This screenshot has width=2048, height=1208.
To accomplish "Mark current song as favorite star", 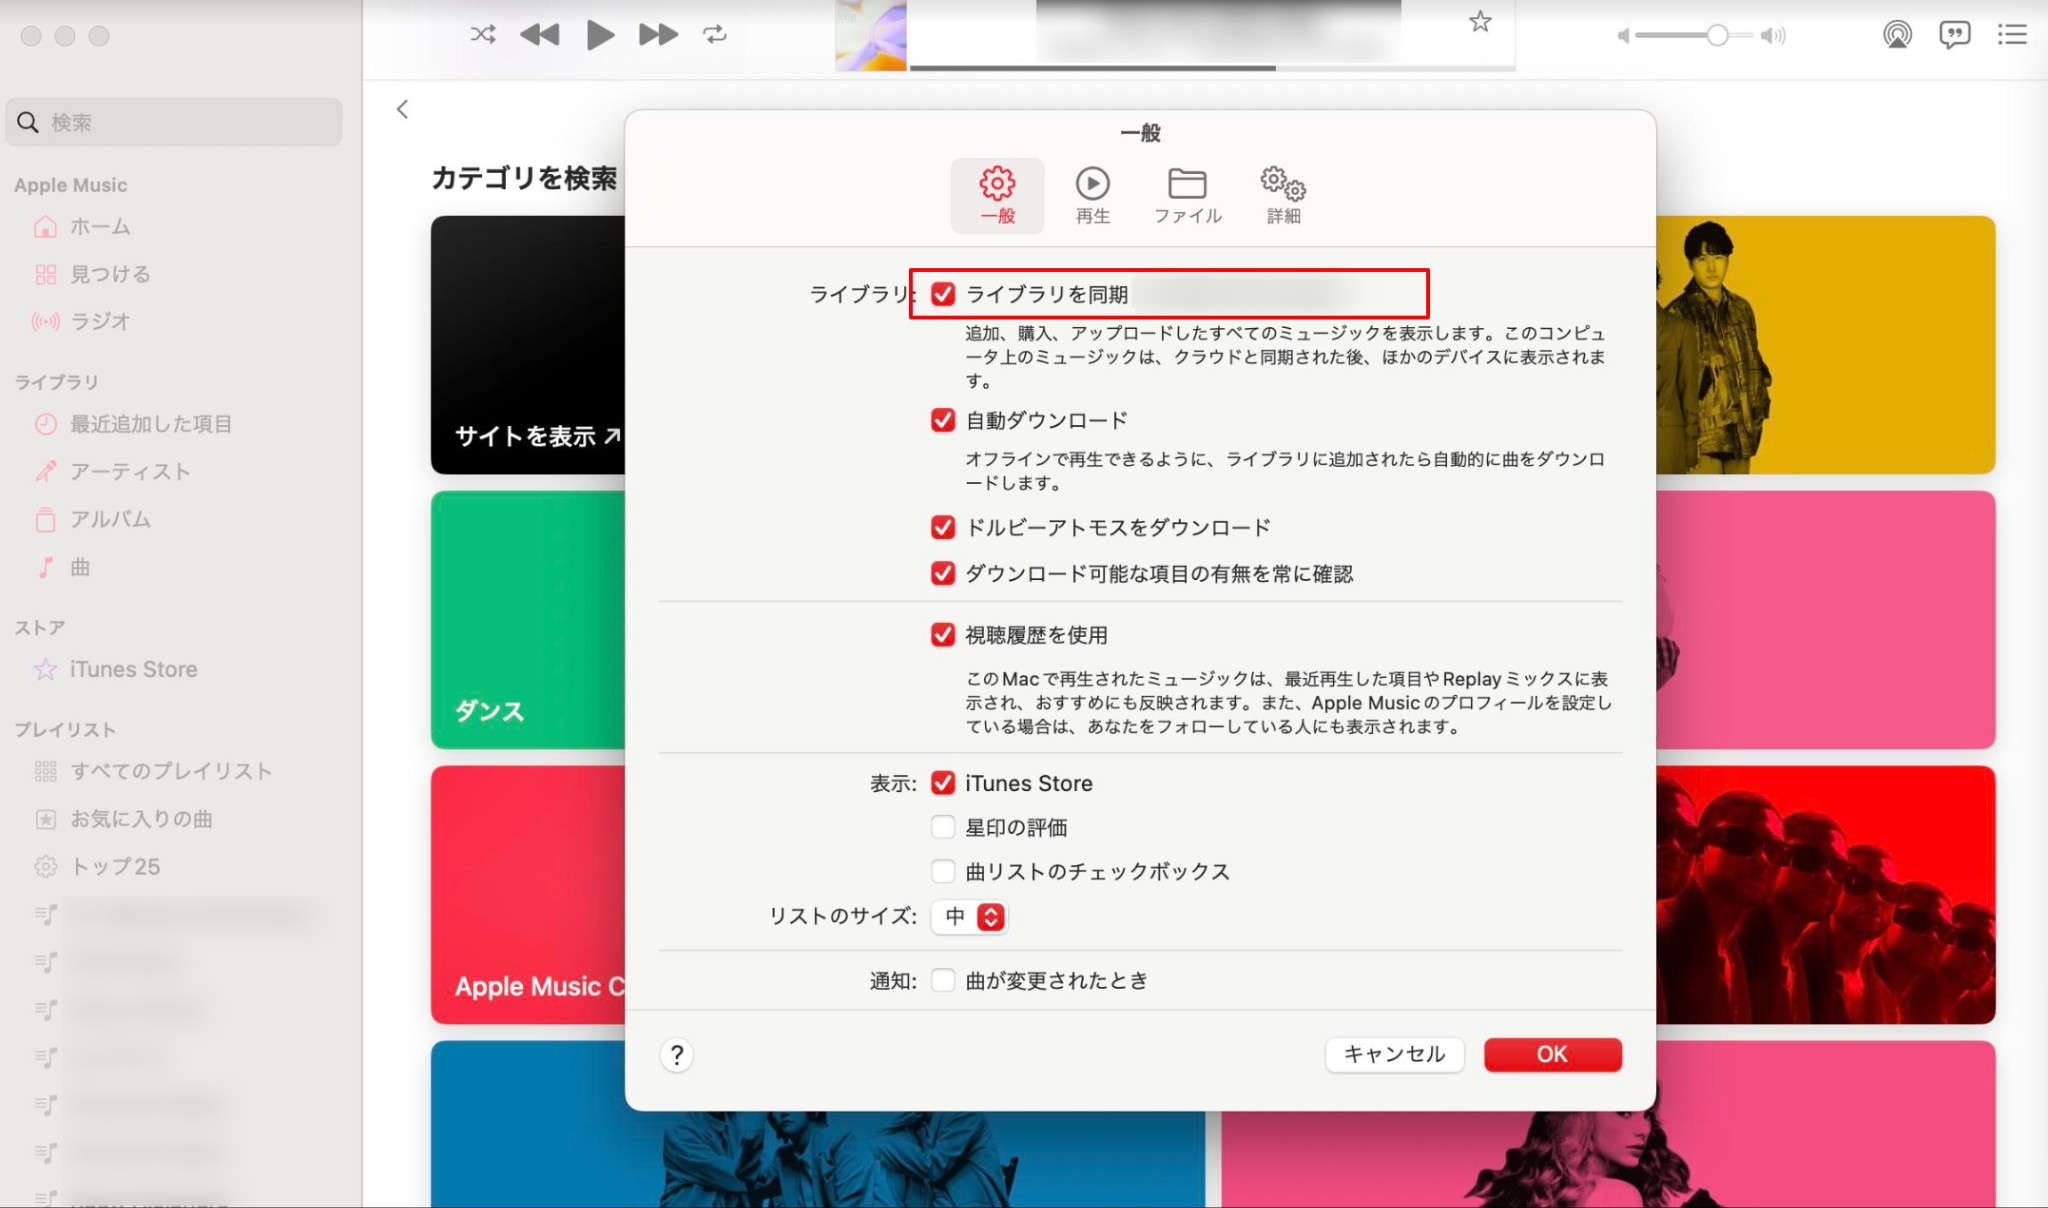I will [1480, 22].
